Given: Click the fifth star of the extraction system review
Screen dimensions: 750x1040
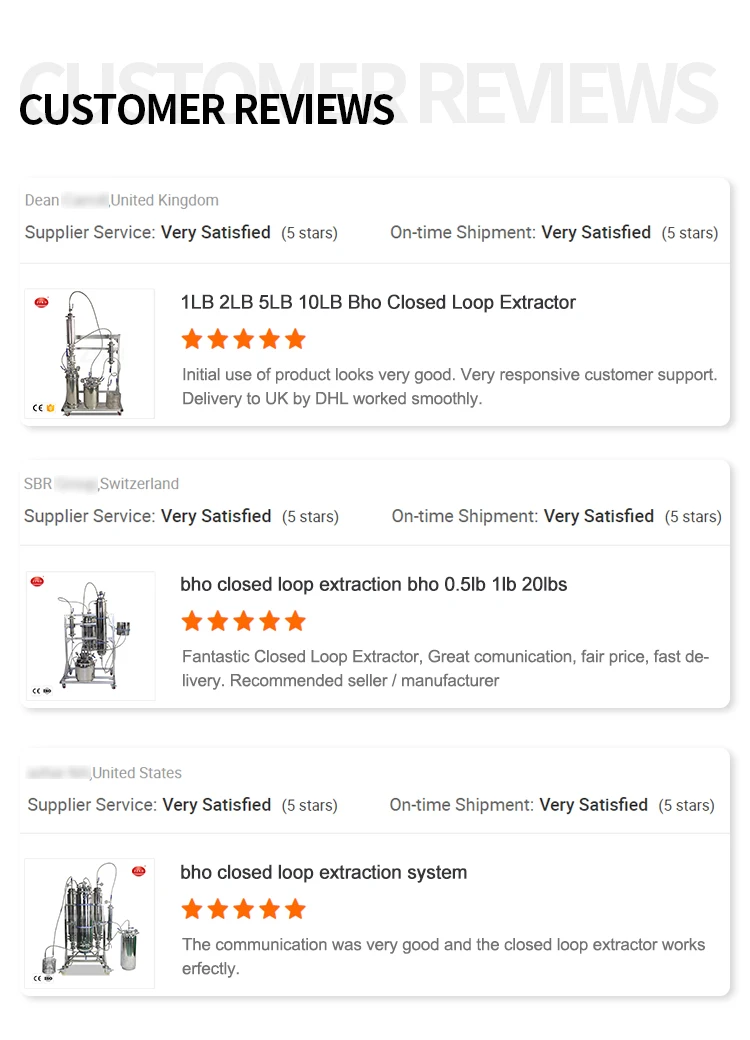Looking at the screenshot, I should [x=295, y=909].
